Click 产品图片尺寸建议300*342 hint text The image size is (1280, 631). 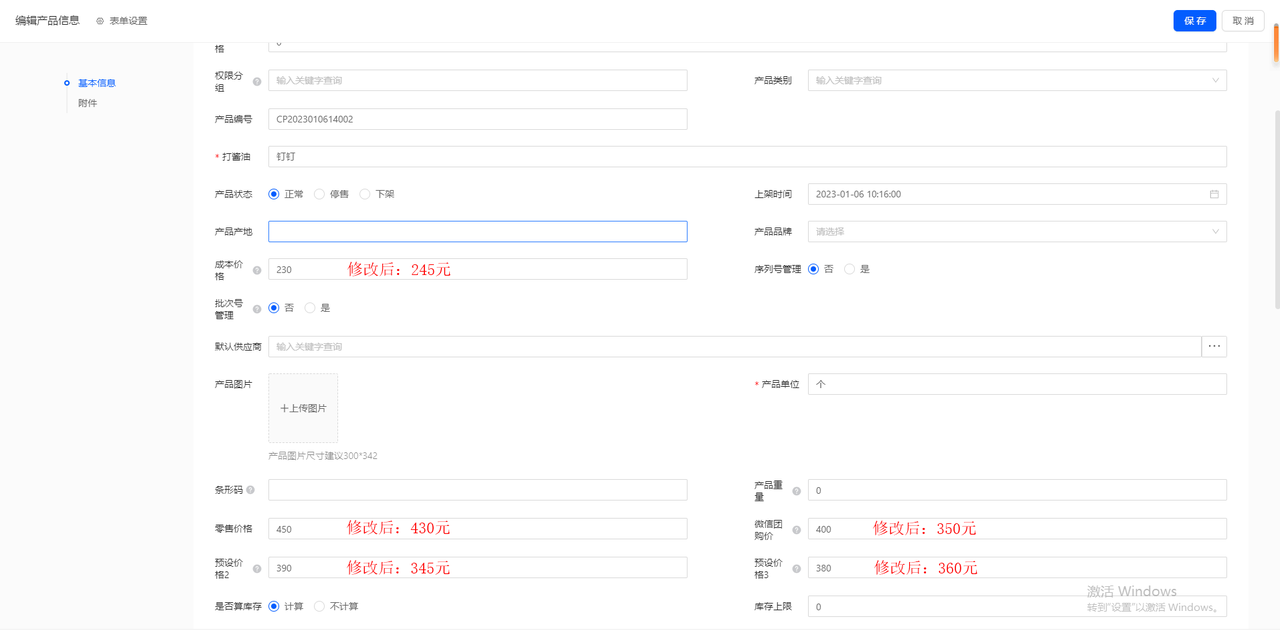[x=323, y=456]
